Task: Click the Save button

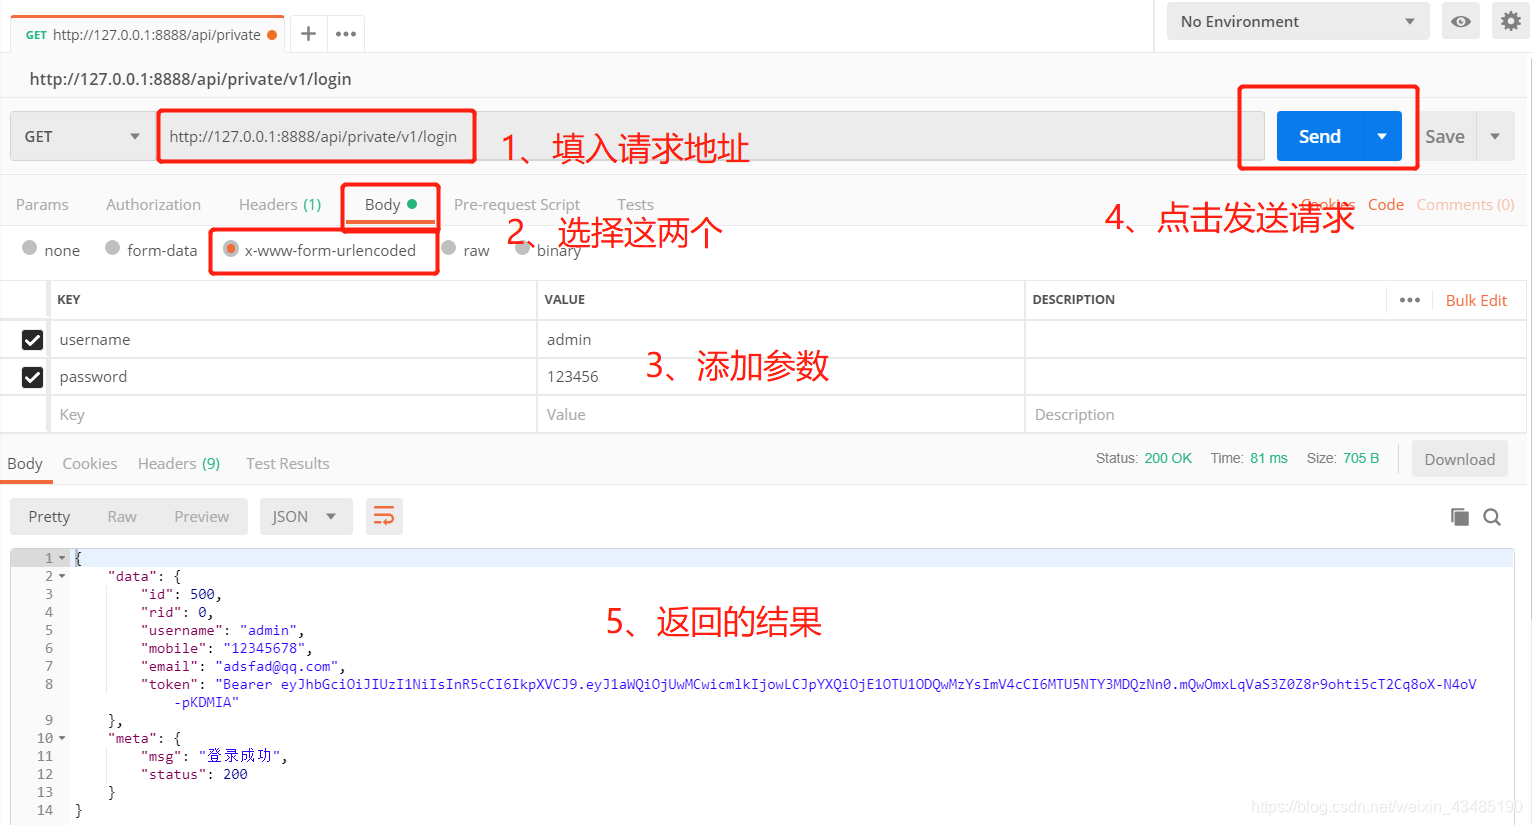Action: coord(1445,136)
